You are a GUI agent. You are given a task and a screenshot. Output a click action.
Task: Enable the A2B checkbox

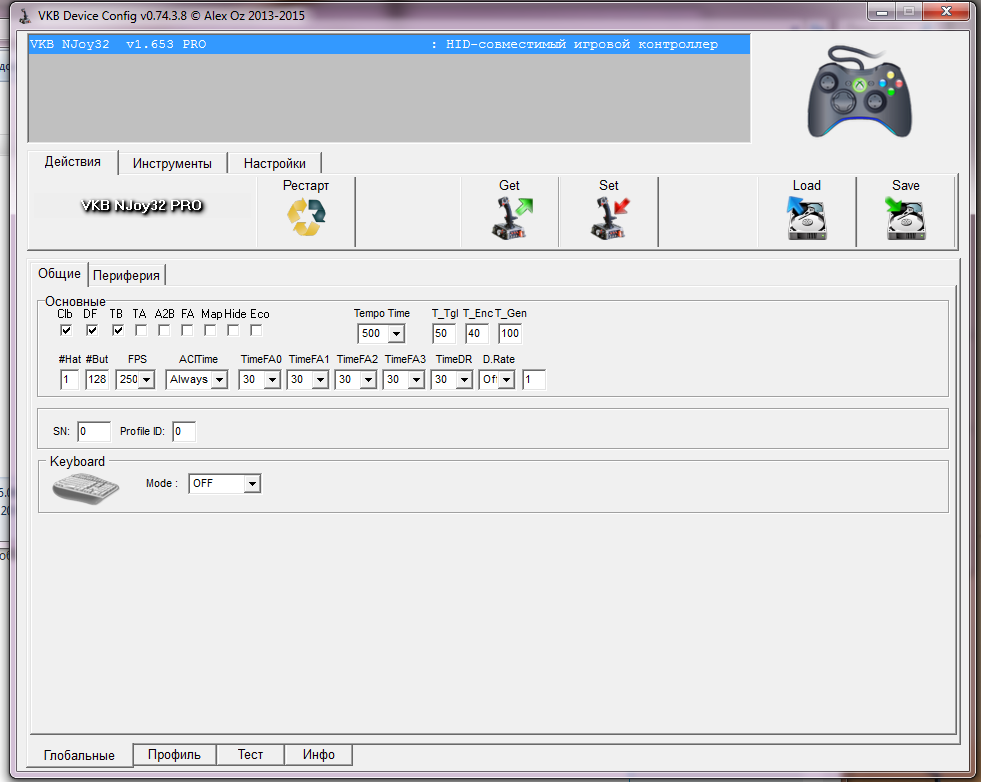click(x=164, y=330)
